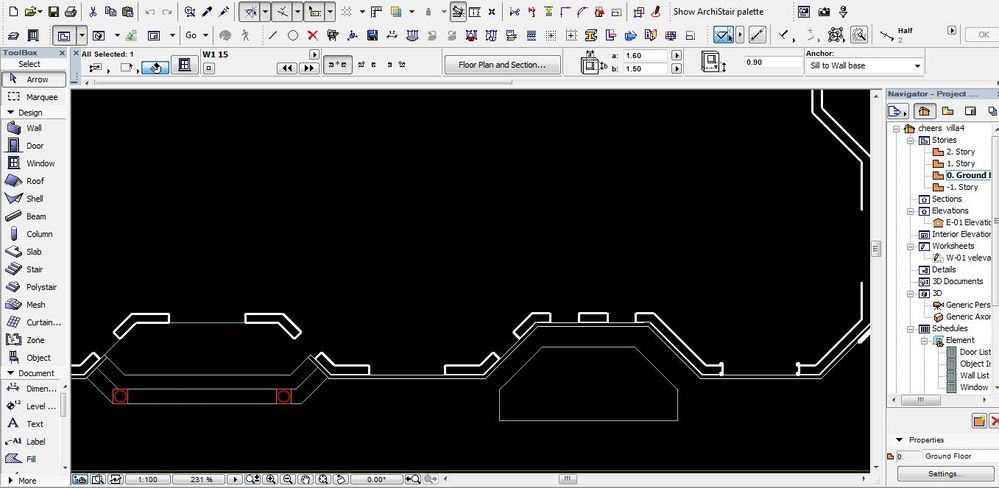Screen dimensions: 999x488
Task: Collapse the Document section of the ToolBox
Action: pyautogui.click(x=10, y=373)
